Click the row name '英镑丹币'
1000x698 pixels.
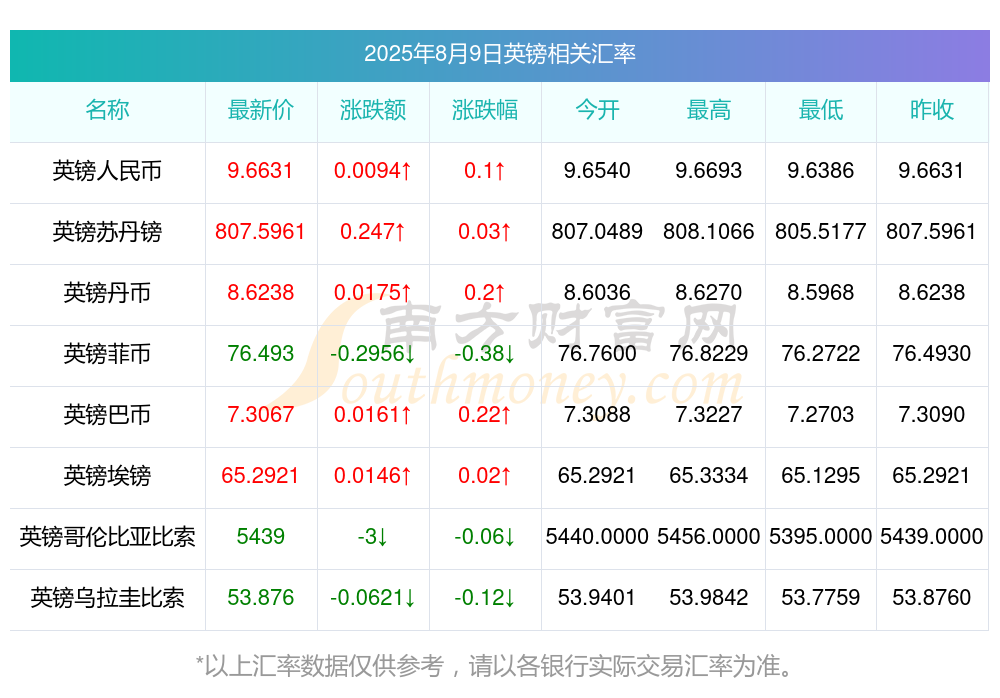(107, 293)
